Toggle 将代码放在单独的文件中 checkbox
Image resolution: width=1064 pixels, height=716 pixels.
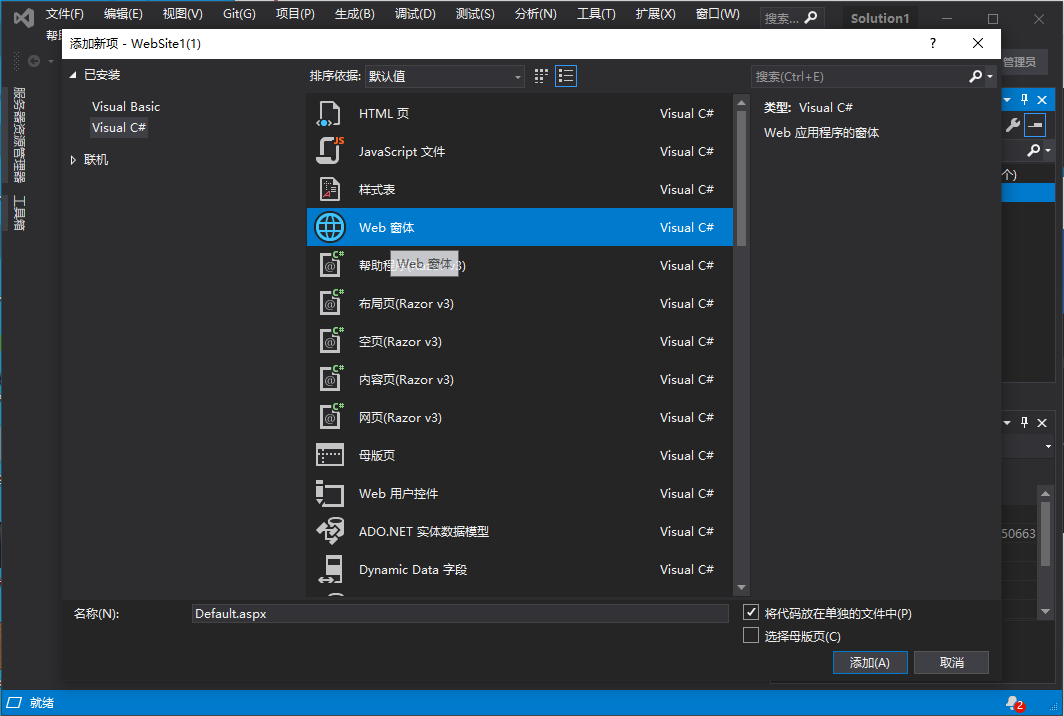[x=750, y=612]
